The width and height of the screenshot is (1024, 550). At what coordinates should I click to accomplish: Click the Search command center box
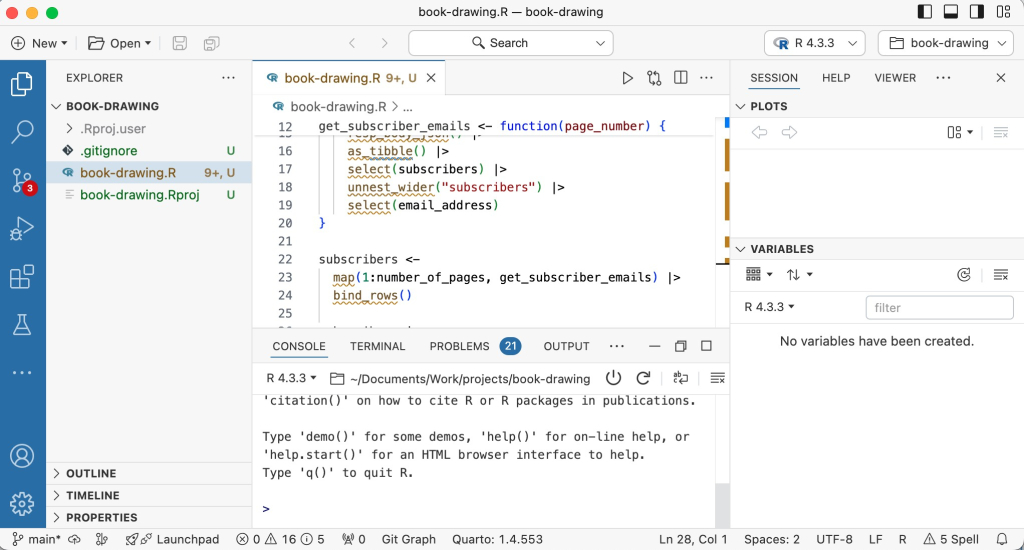511,43
